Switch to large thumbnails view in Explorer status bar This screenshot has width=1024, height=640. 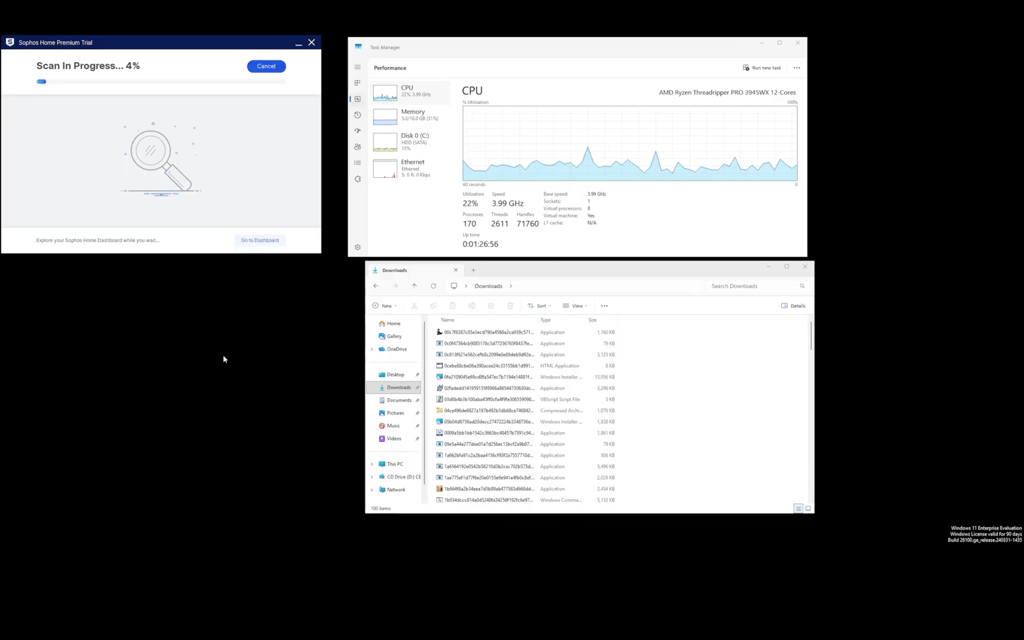pyautogui.click(x=808, y=508)
